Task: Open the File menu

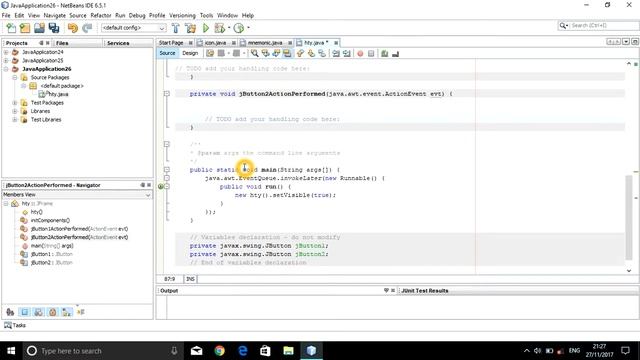Action: click(6, 16)
